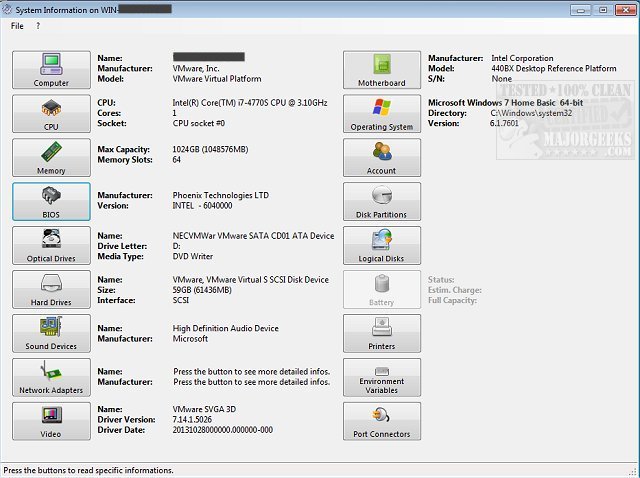Open the Computer information button
The width and height of the screenshot is (640, 478).
(x=52, y=70)
